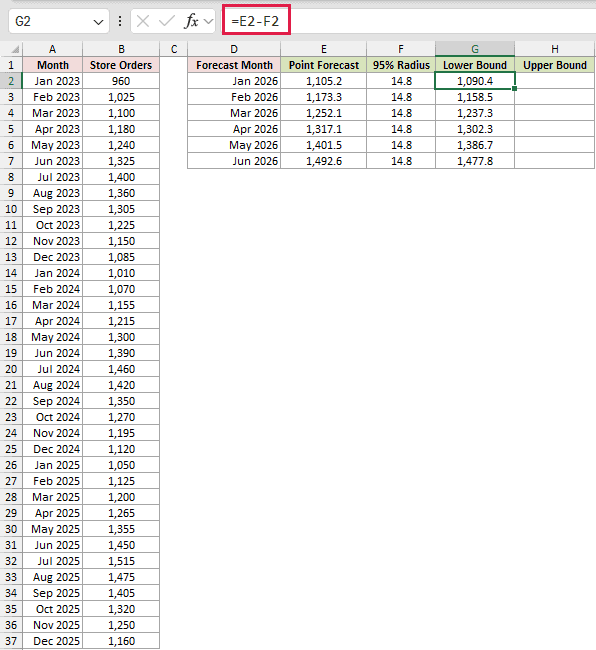Select row 37 header
Image resolution: width=596 pixels, height=650 pixels.
point(11,641)
